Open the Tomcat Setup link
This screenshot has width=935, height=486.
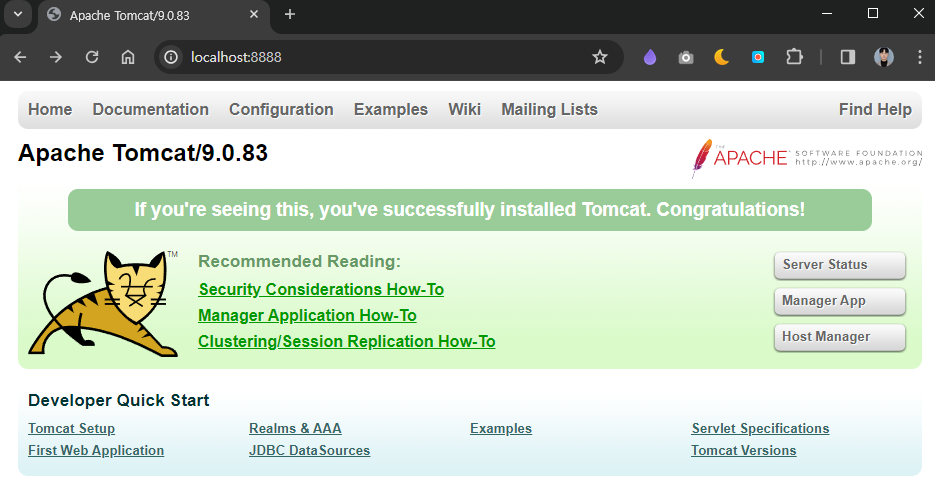72,429
